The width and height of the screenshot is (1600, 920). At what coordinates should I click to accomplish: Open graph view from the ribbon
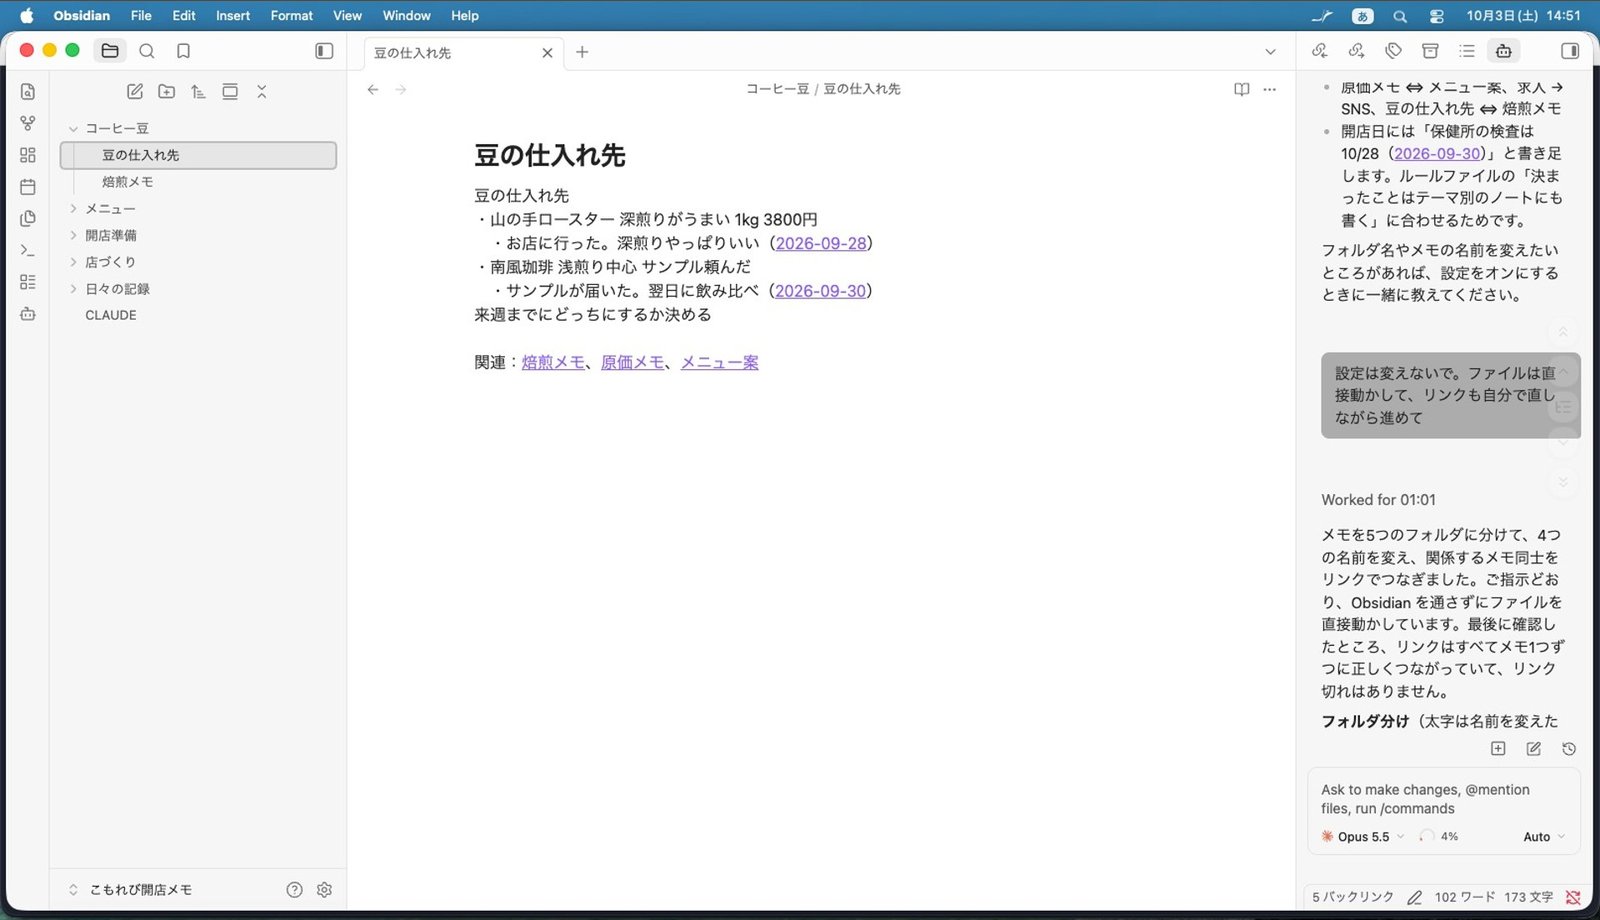(28, 123)
